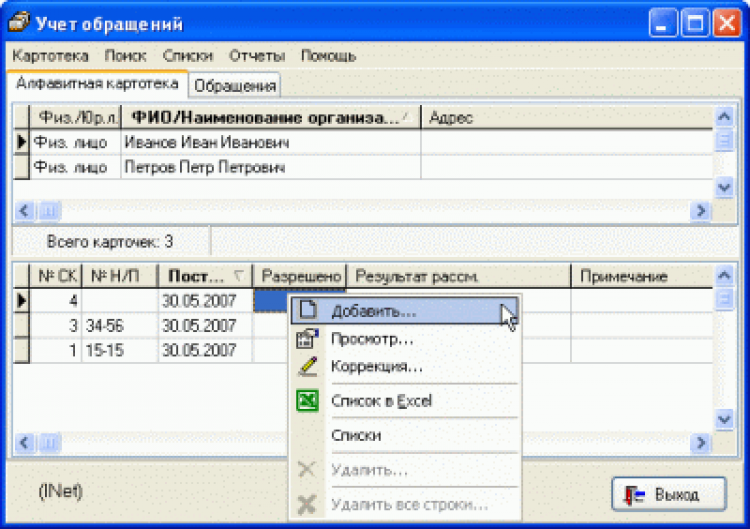Open the Отчеты menu
This screenshot has height=529, width=750.
(x=257, y=56)
